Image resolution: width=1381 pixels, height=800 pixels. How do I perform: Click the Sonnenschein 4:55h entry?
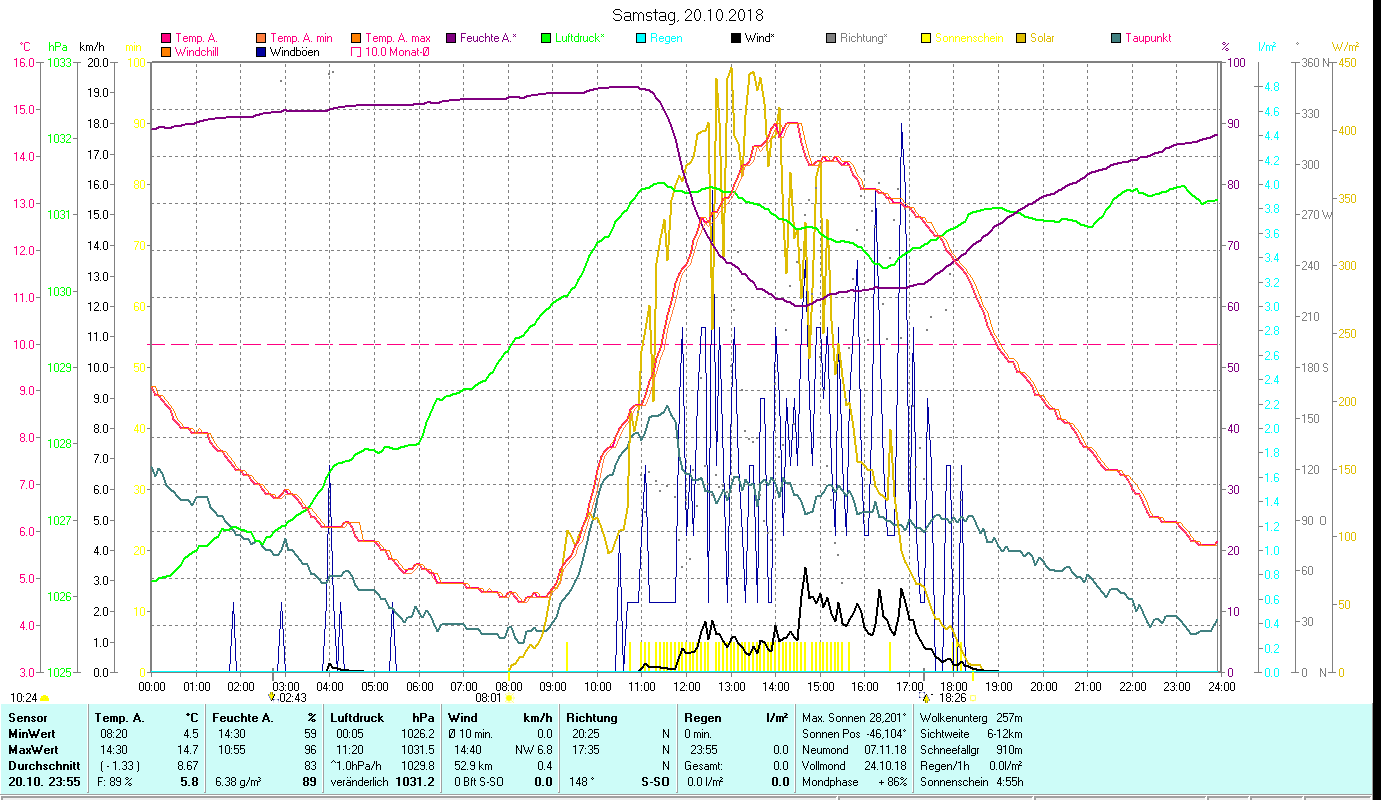(970, 781)
